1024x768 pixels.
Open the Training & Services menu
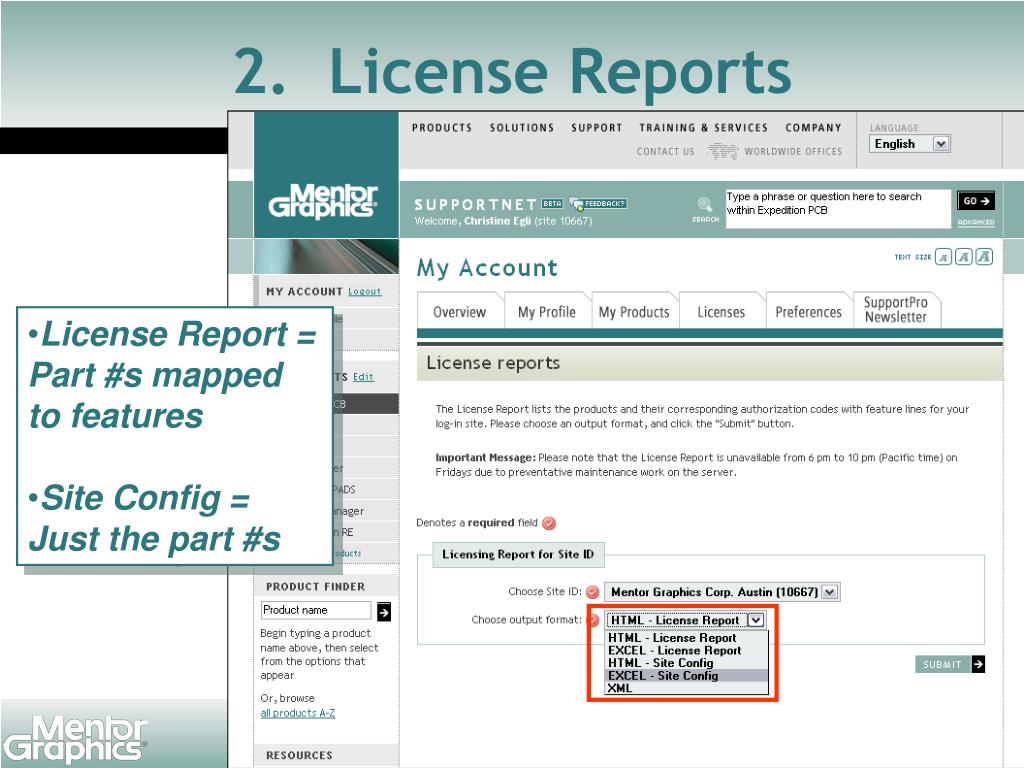(703, 128)
